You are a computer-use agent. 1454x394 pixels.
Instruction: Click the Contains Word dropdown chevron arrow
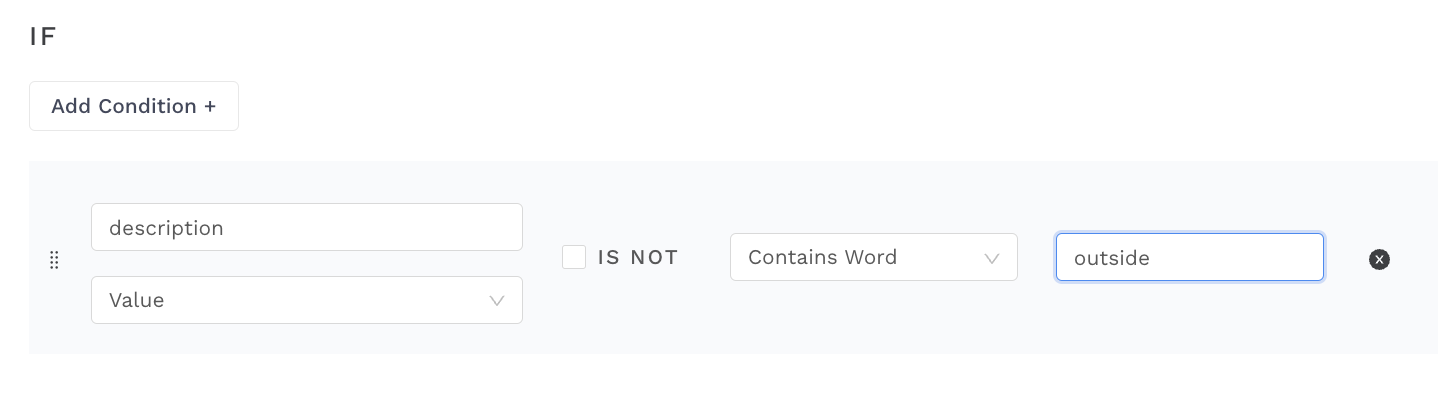click(x=991, y=258)
